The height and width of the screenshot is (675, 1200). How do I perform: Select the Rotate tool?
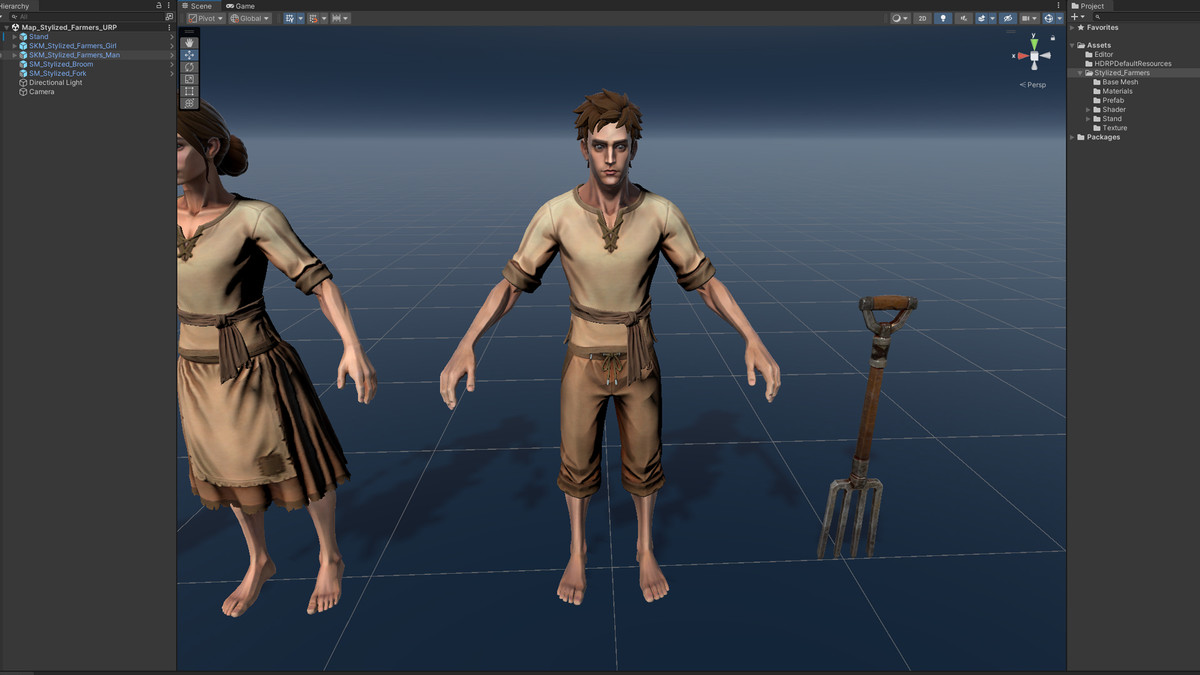pyautogui.click(x=189, y=67)
